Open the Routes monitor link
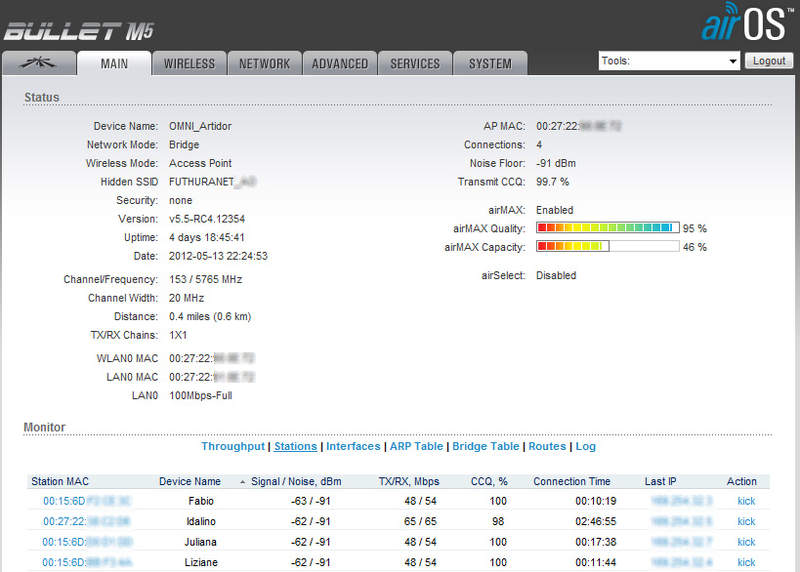The height and width of the screenshot is (572, 800). (547, 446)
